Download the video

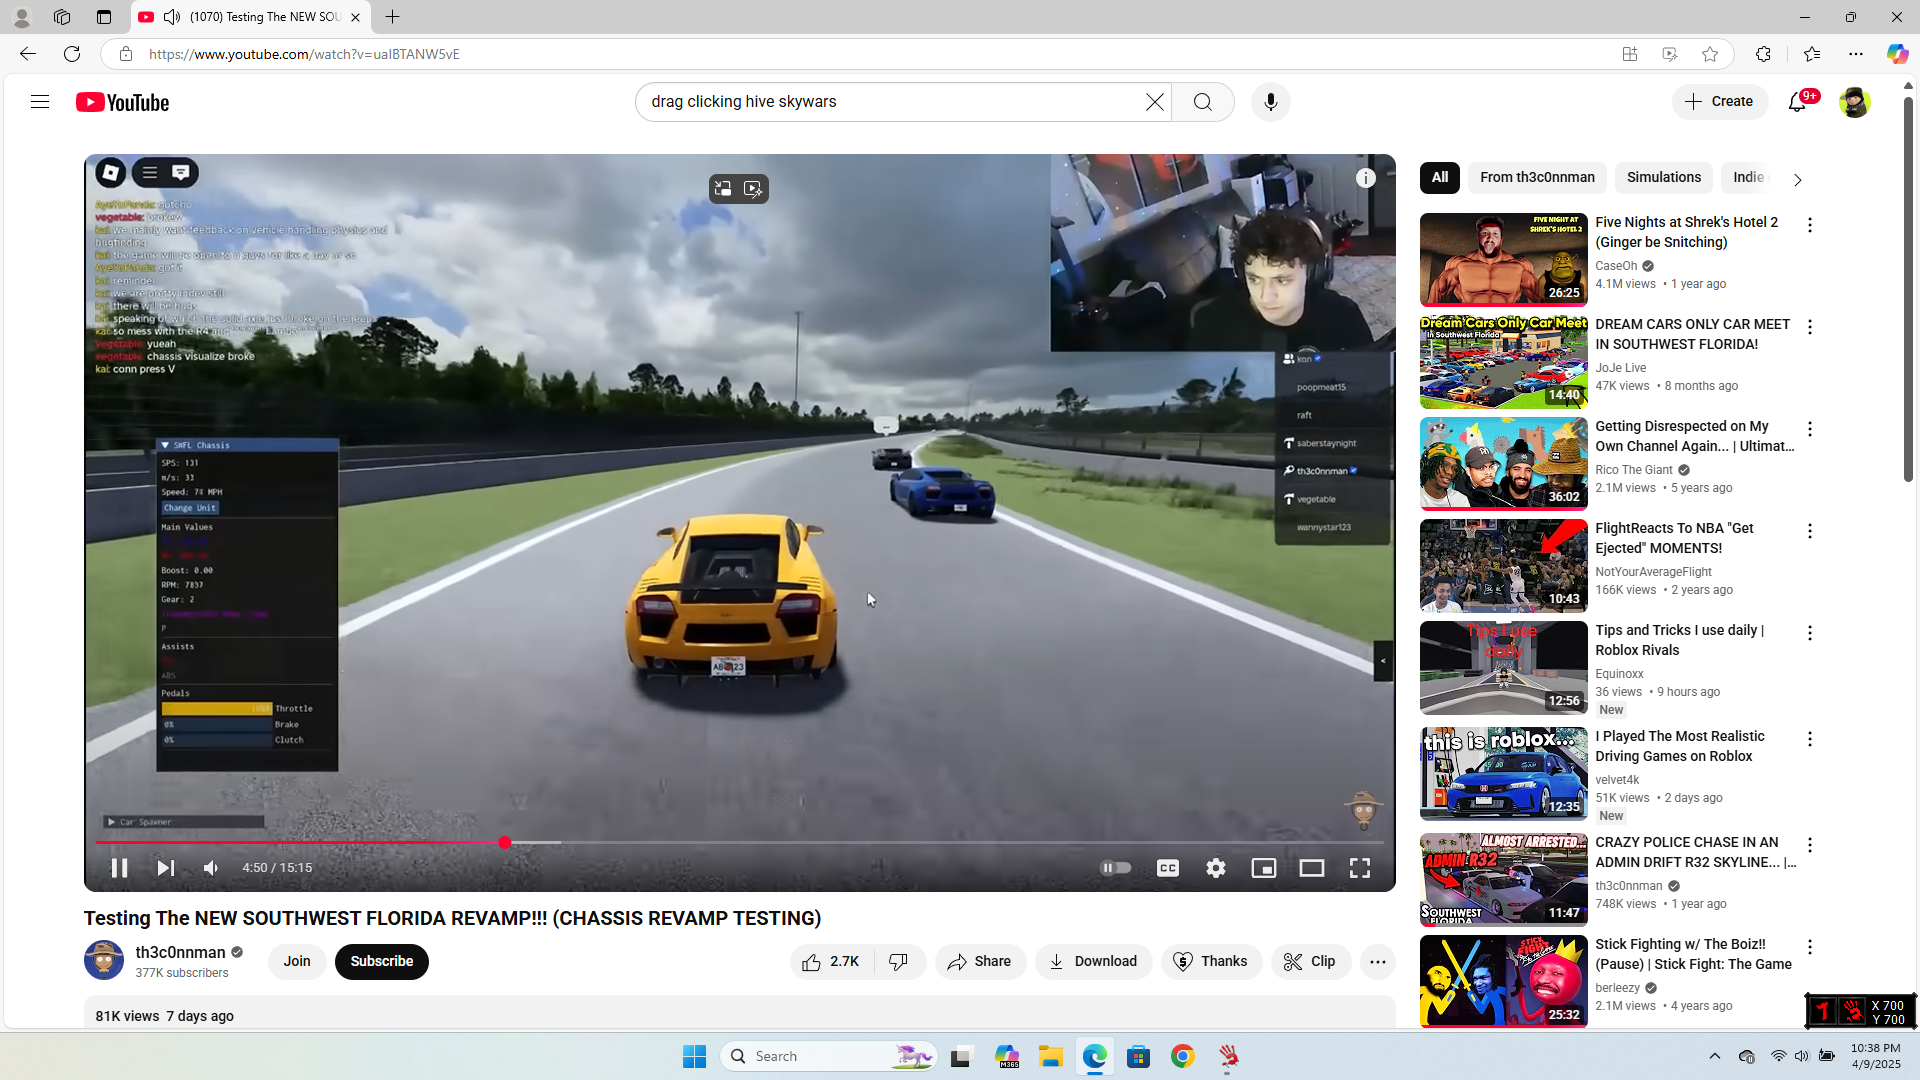(1093, 962)
